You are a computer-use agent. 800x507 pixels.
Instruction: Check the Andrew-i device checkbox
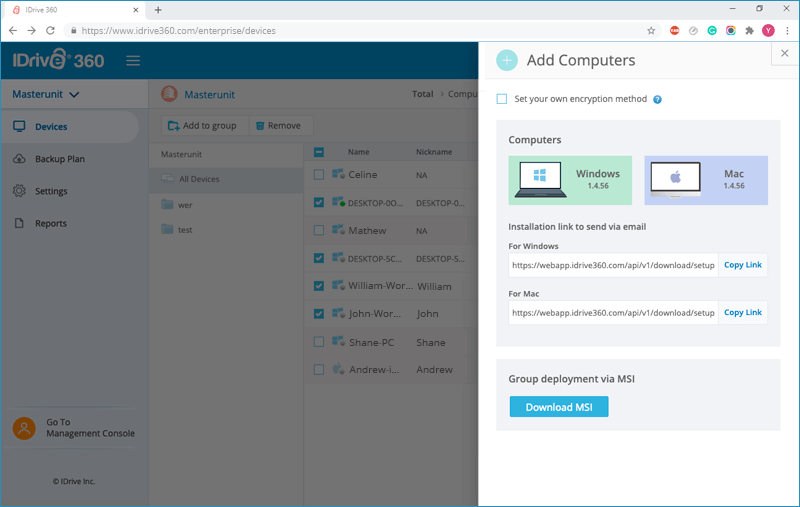(319, 370)
